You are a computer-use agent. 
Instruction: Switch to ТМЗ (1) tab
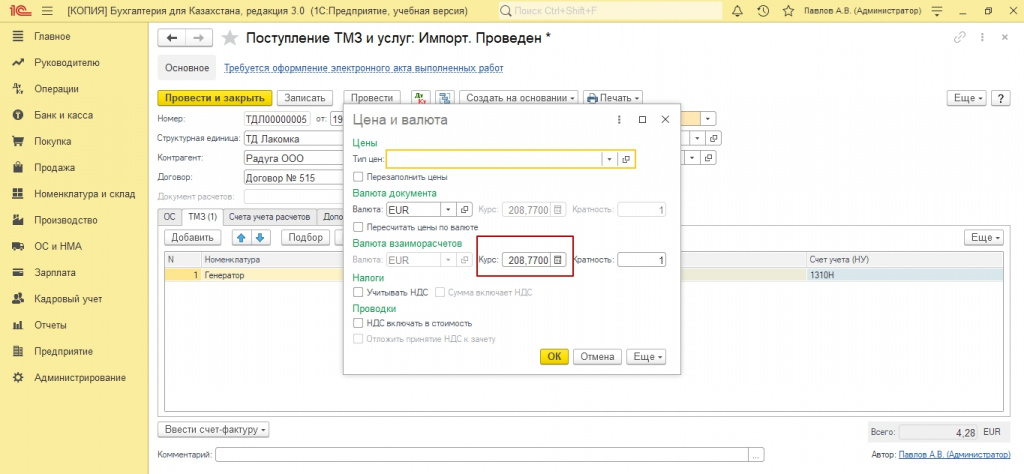202,217
